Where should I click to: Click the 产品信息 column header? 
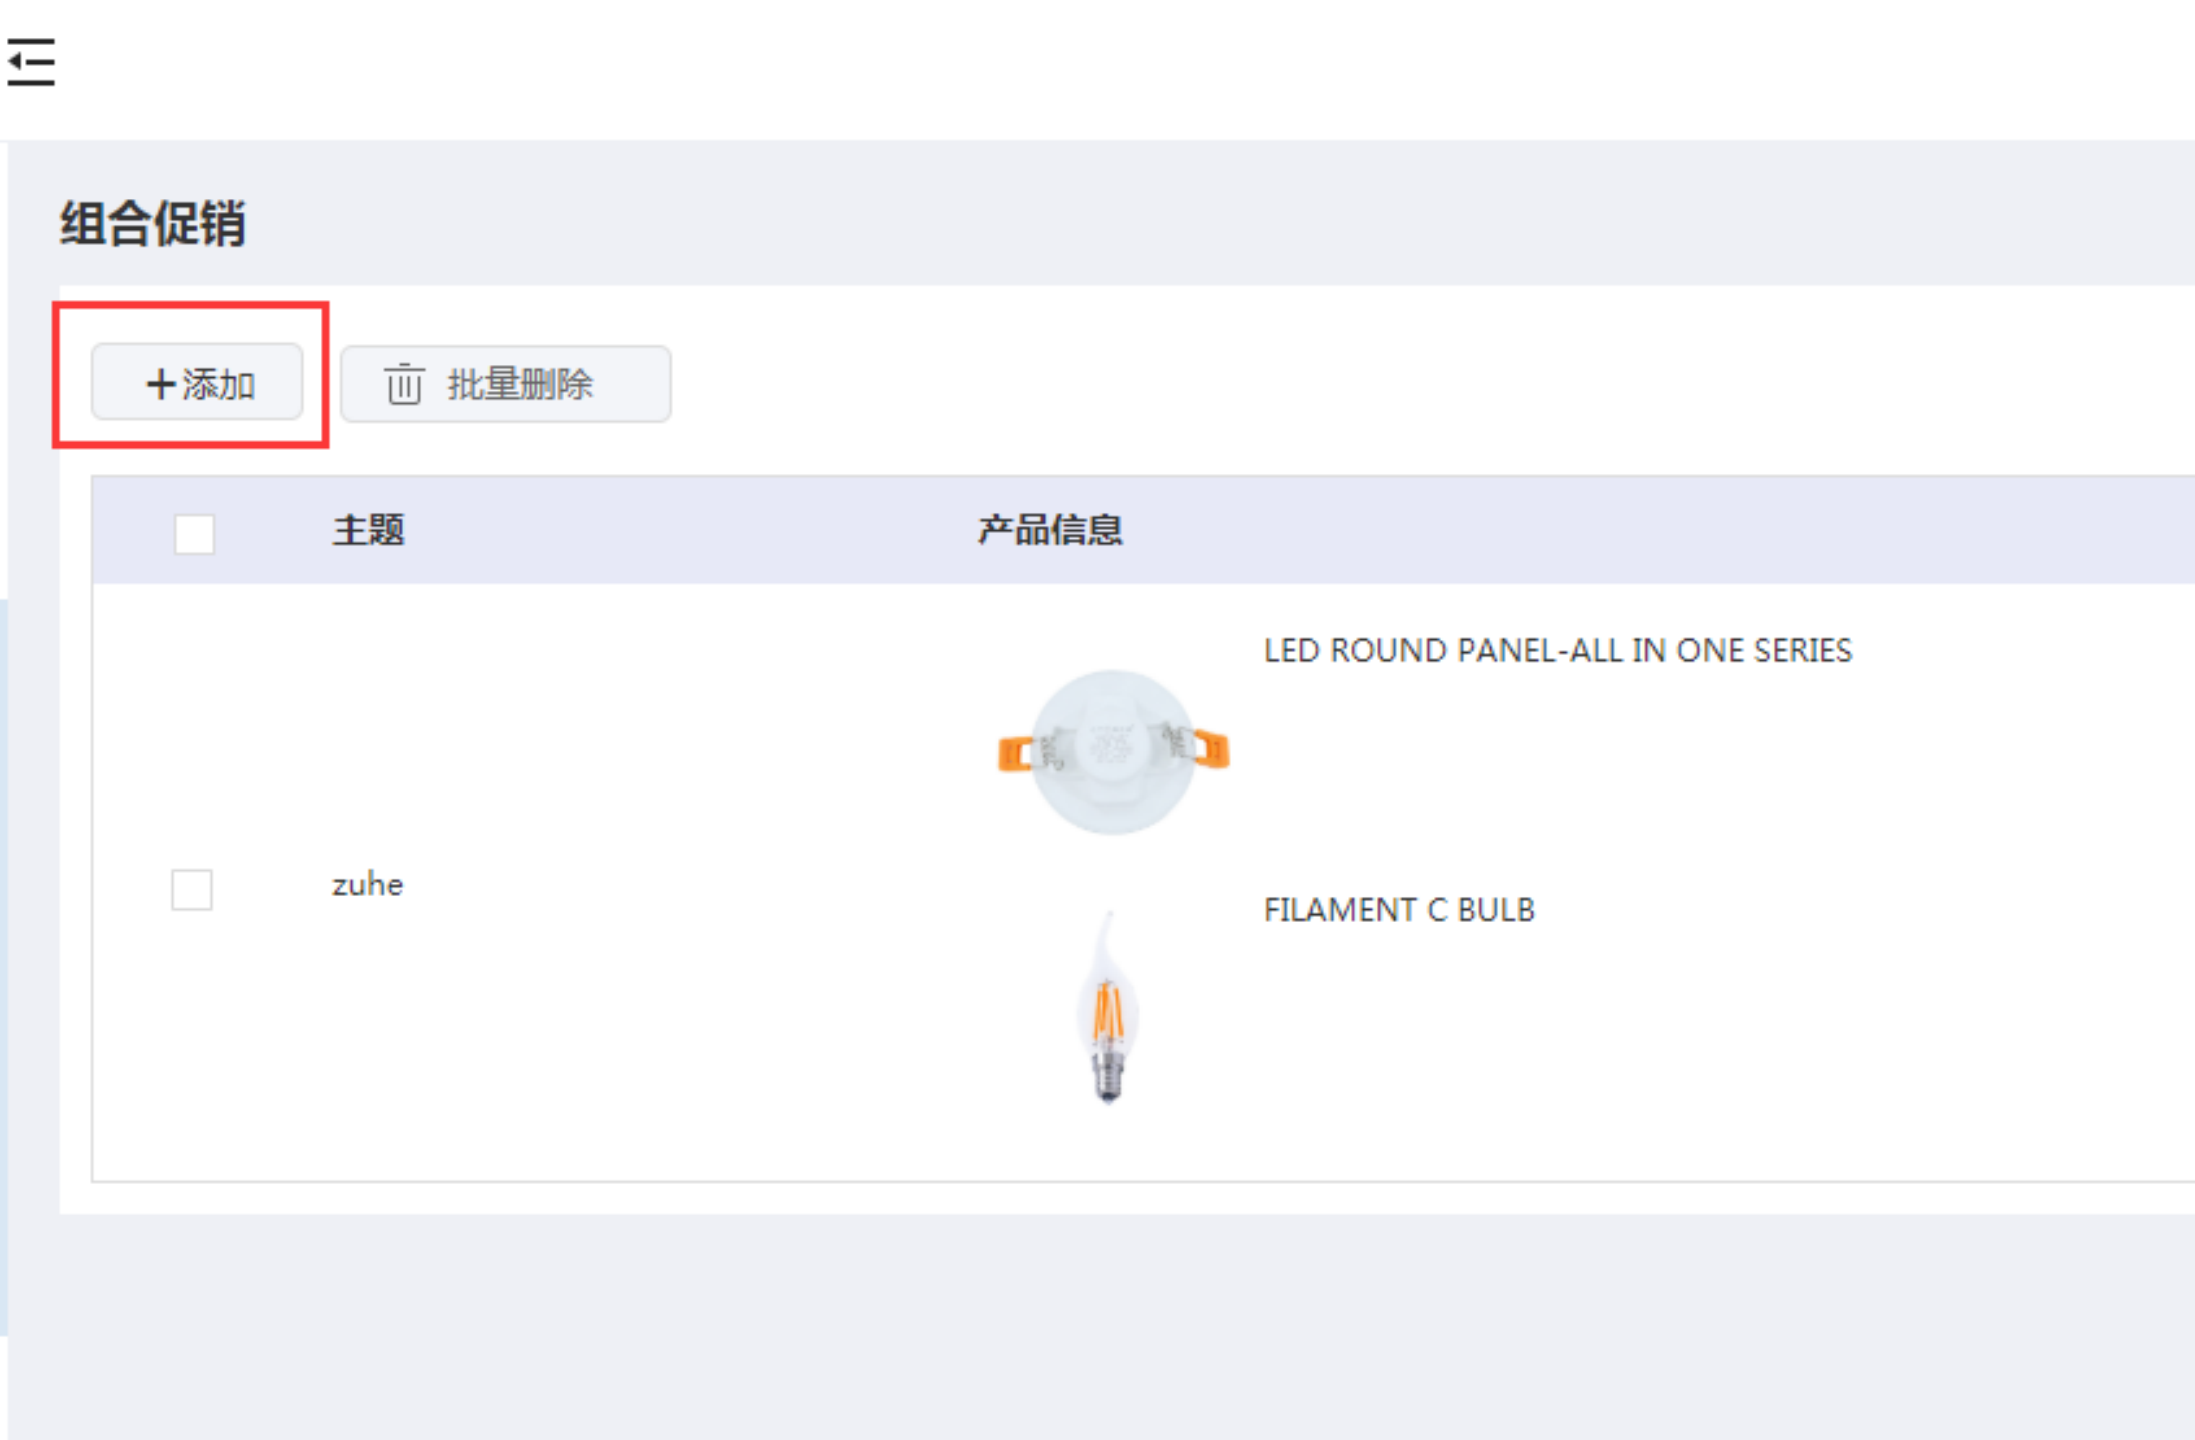pyautogui.click(x=1050, y=530)
